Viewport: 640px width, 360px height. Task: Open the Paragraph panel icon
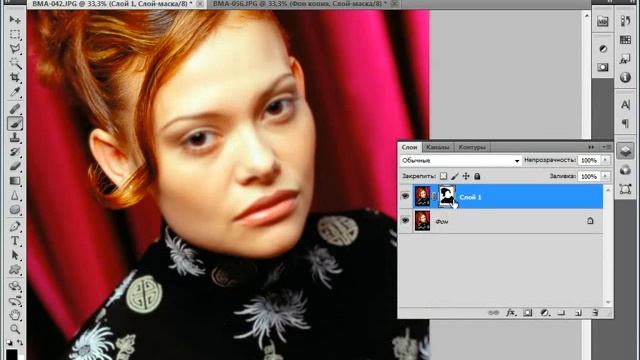pyautogui.click(x=625, y=123)
